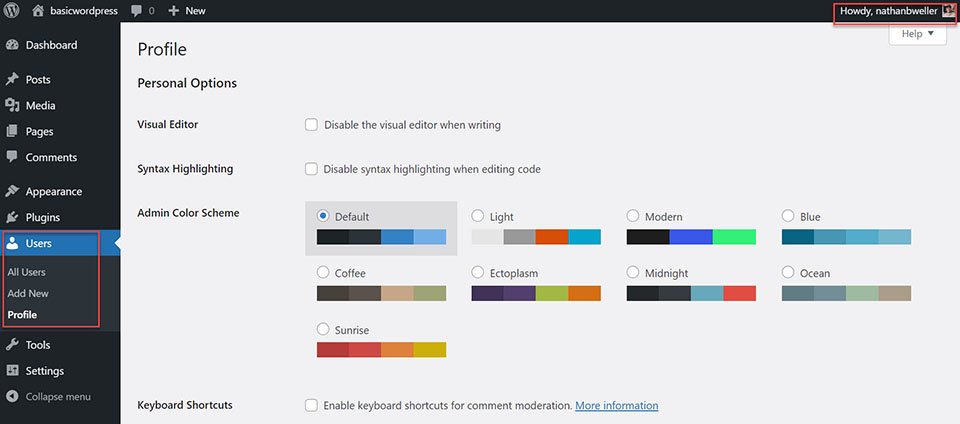Image resolution: width=960 pixels, height=424 pixels.
Task: Follow the More information link
Action: (x=616, y=406)
